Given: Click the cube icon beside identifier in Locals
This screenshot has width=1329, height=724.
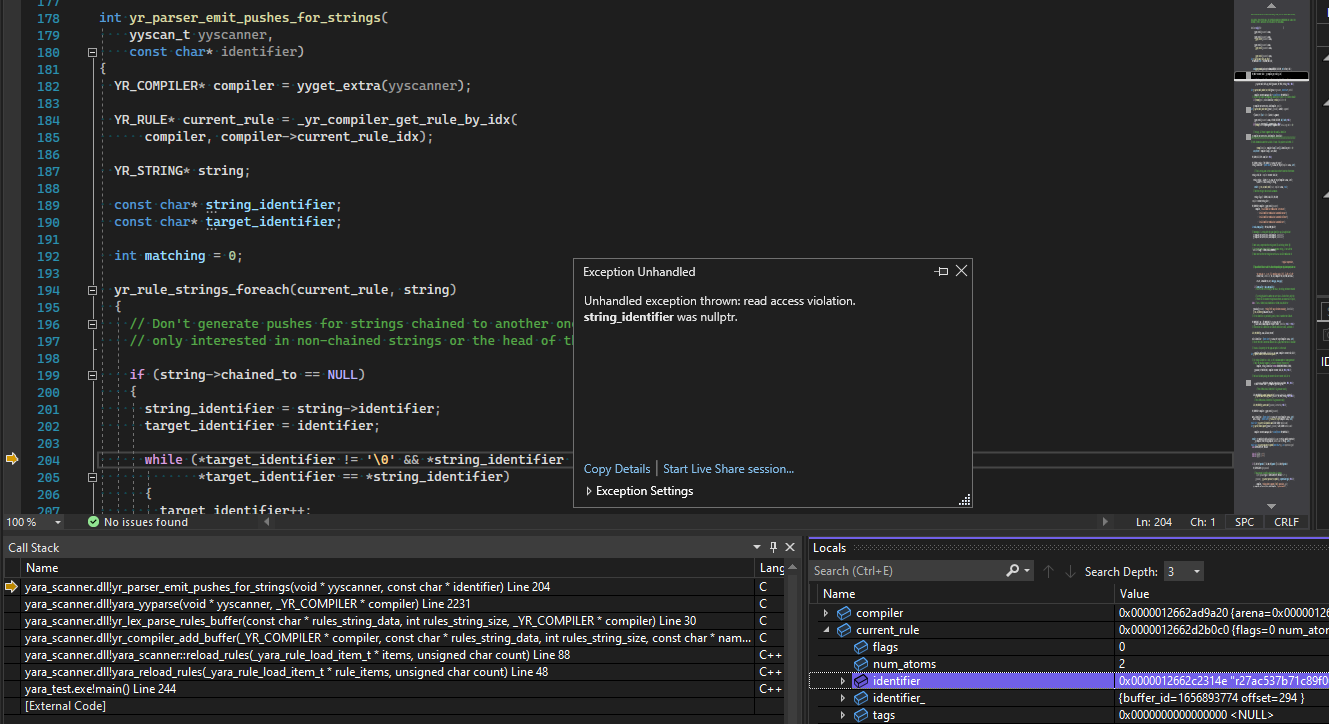Looking at the screenshot, I should tap(861, 680).
